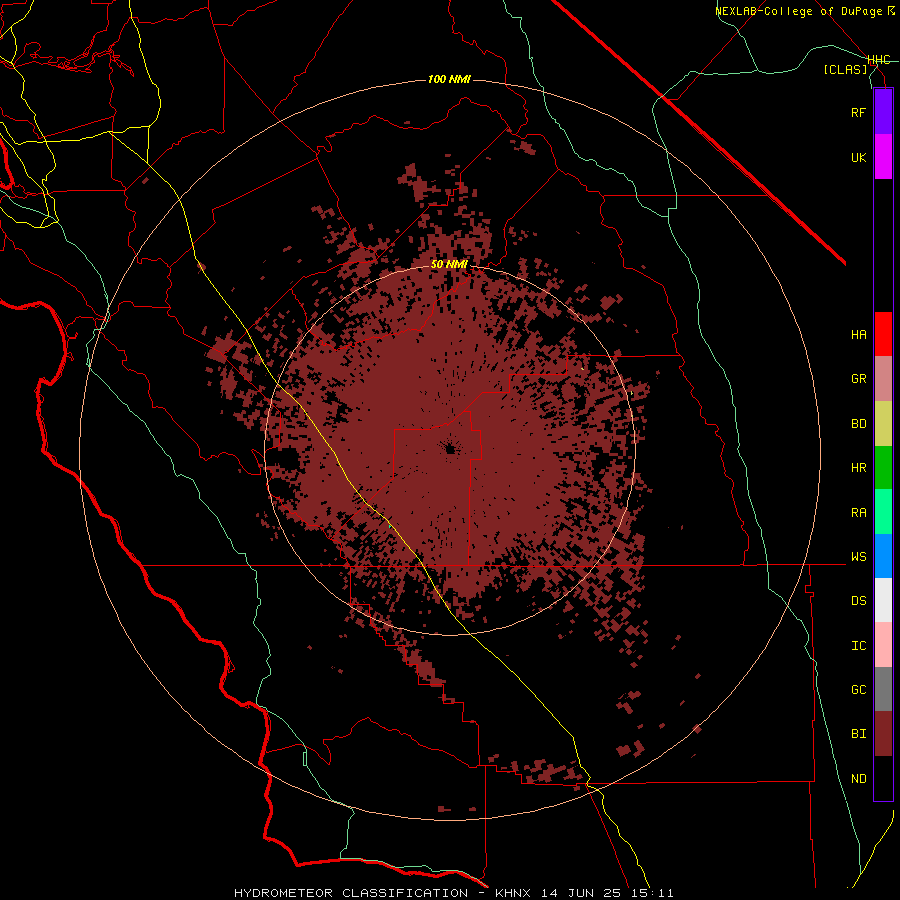Click the HR green legend swatch
Viewport: 900px width, 900px height.
point(883,467)
